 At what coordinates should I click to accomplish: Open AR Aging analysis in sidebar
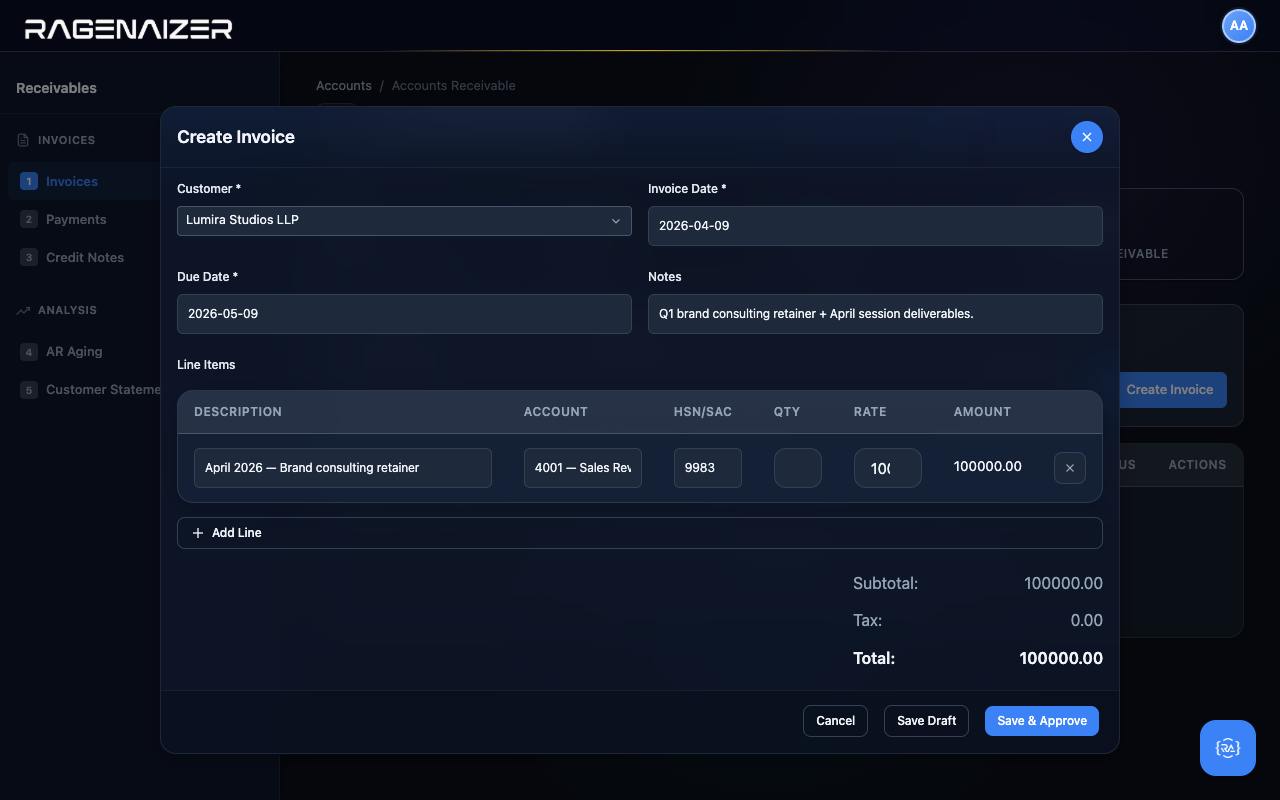tap(74, 352)
